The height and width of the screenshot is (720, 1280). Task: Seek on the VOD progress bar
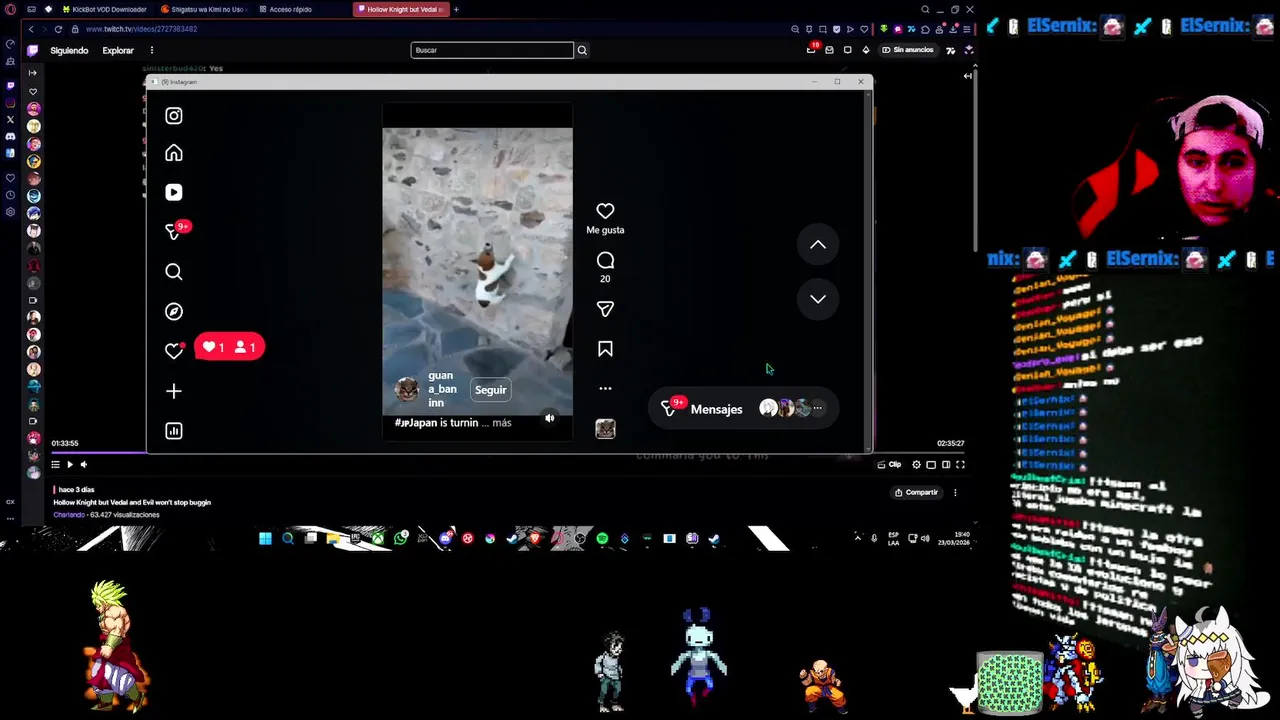click(509, 453)
